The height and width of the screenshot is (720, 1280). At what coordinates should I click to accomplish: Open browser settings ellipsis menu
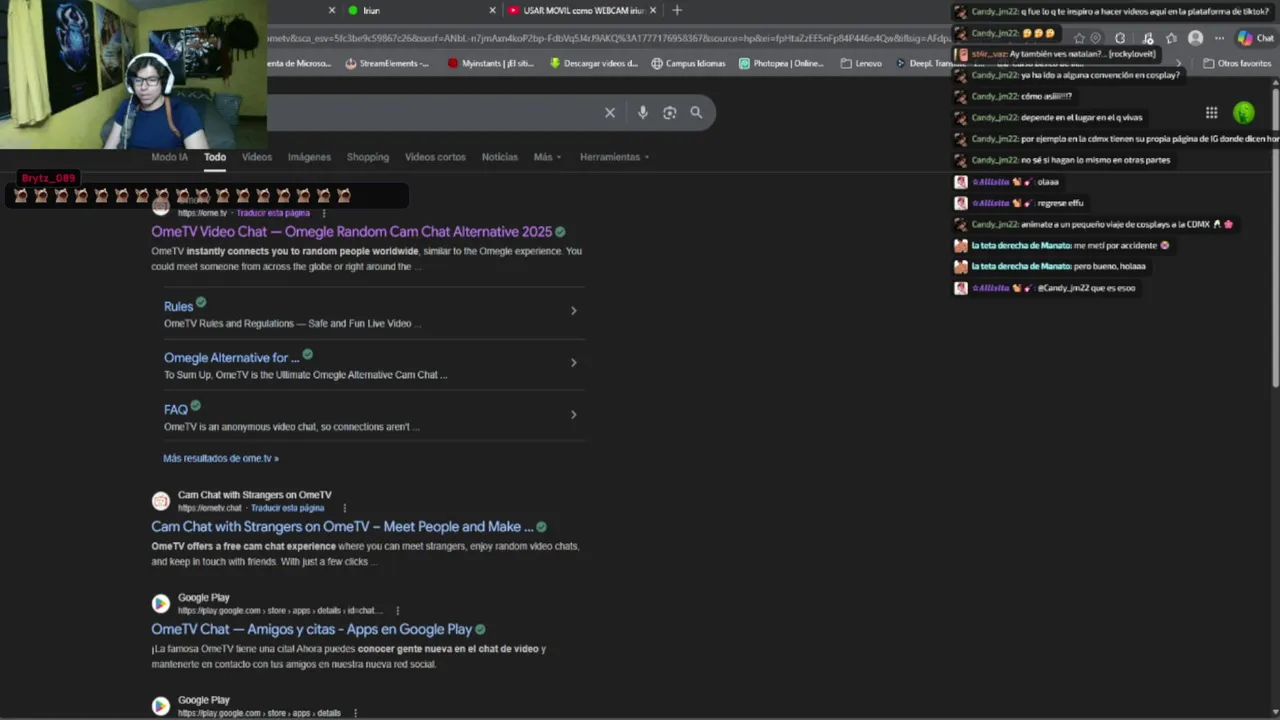point(1219,38)
